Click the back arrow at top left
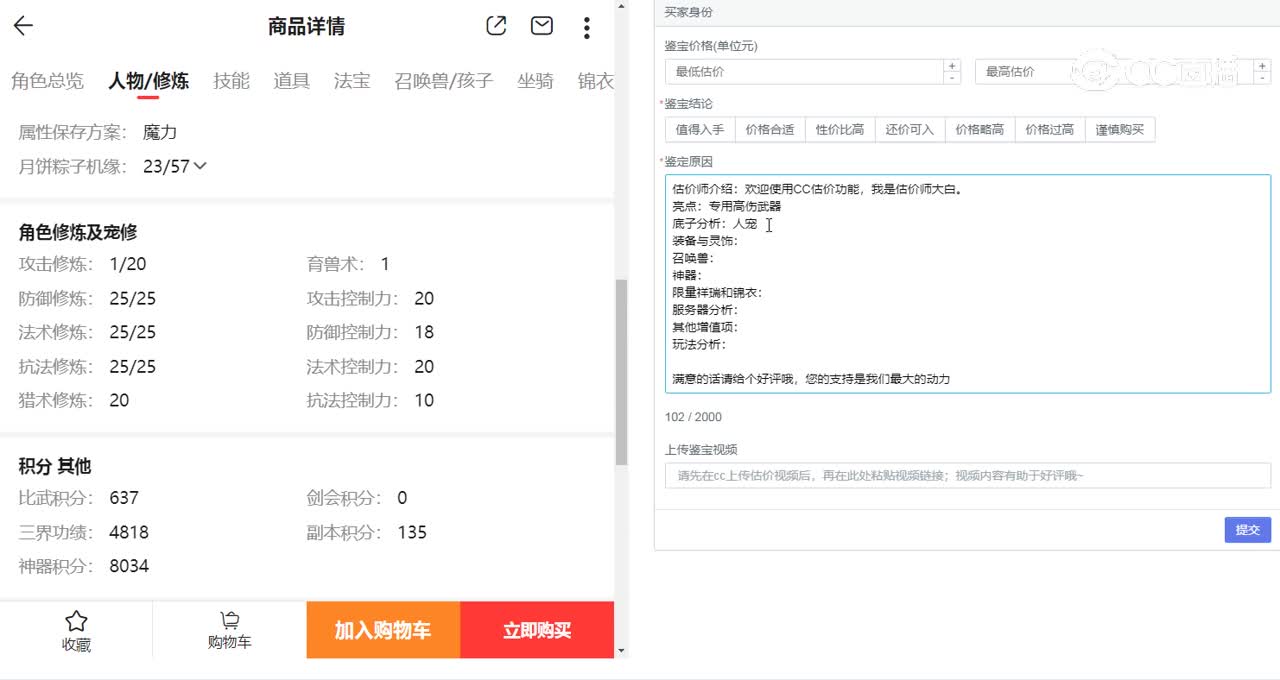The width and height of the screenshot is (1280, 680). point(22,26)
